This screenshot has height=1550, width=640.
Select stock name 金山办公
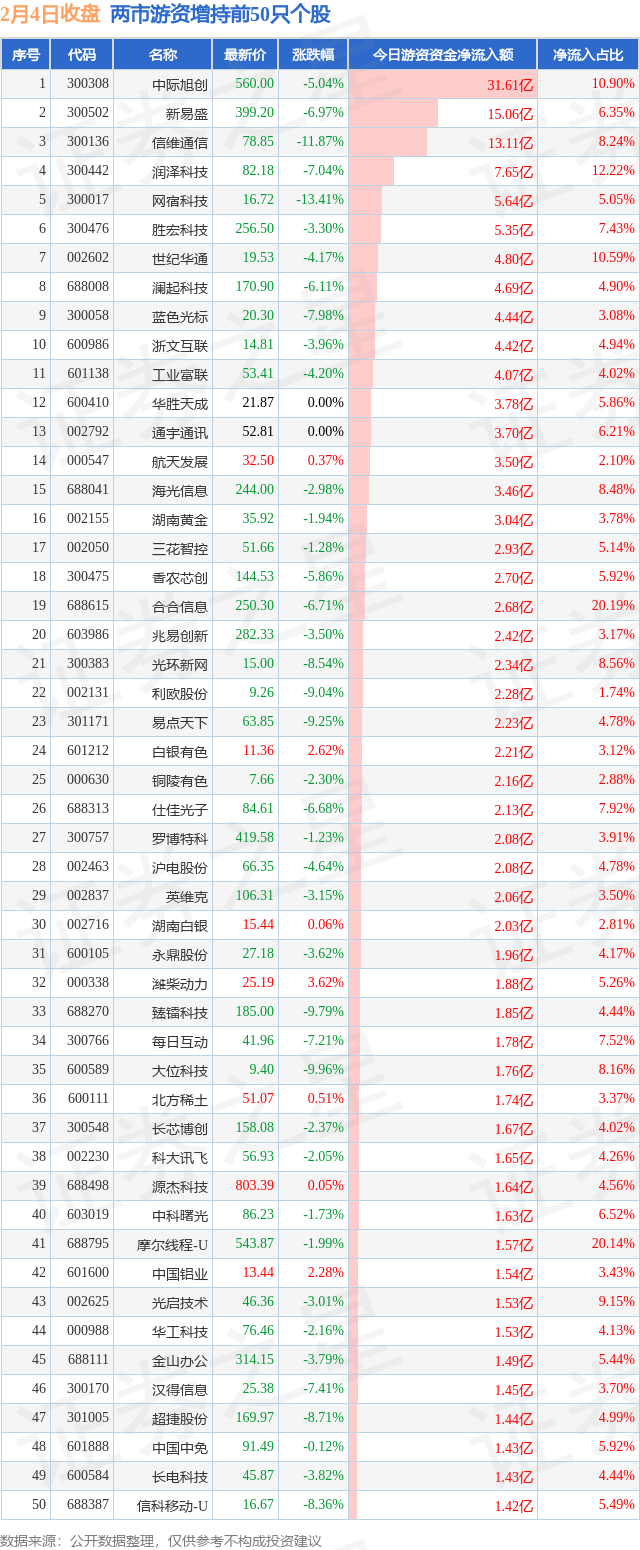[180, 1360]
